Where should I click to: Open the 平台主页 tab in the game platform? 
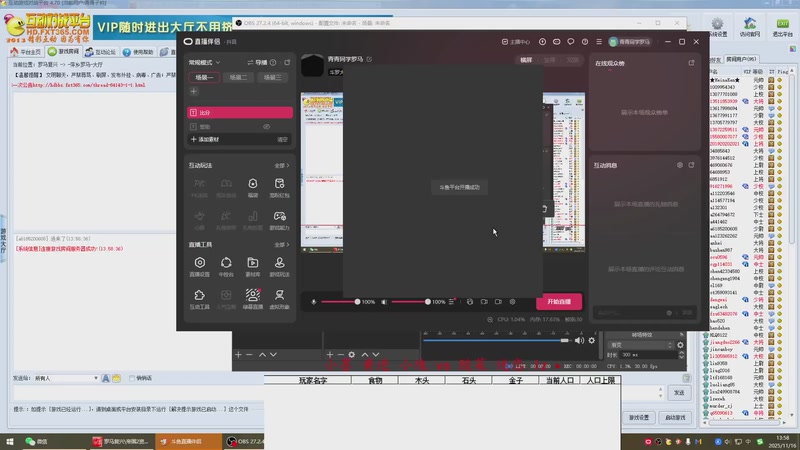(26, 52)
